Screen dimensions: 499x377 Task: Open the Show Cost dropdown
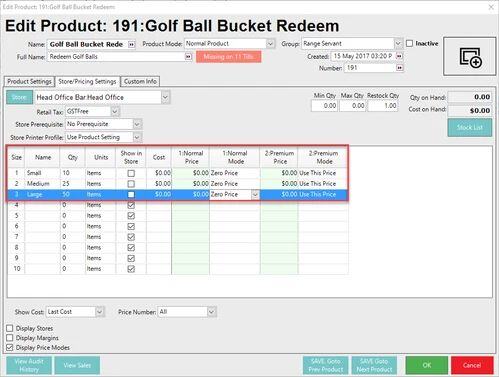click(x=99, y=312)
